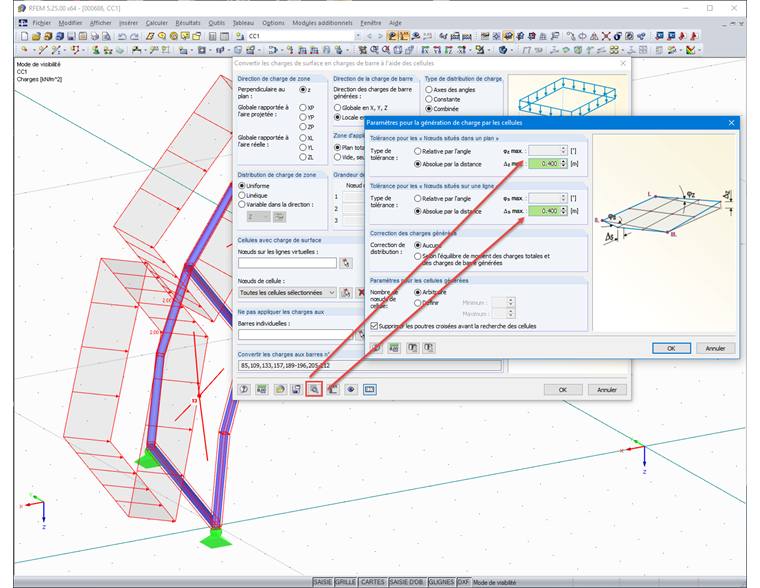Toggle GRILLE in the status bar
This screenshot has width=760, height=588.
[345, 582]
